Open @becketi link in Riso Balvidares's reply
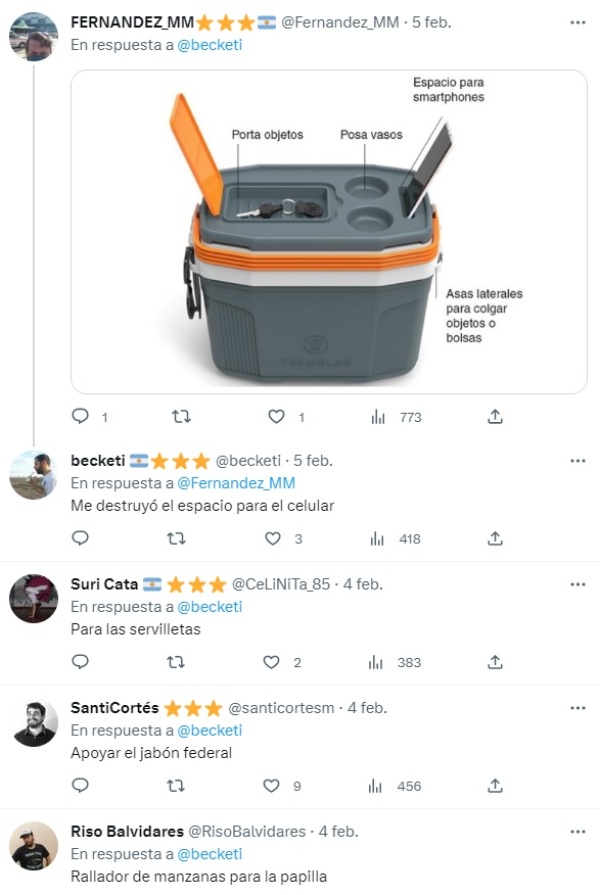 [210, 854]
